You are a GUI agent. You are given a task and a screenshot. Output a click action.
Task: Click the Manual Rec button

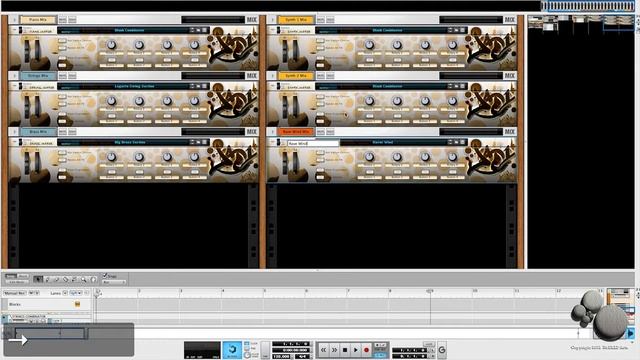[x=14, y=293]
